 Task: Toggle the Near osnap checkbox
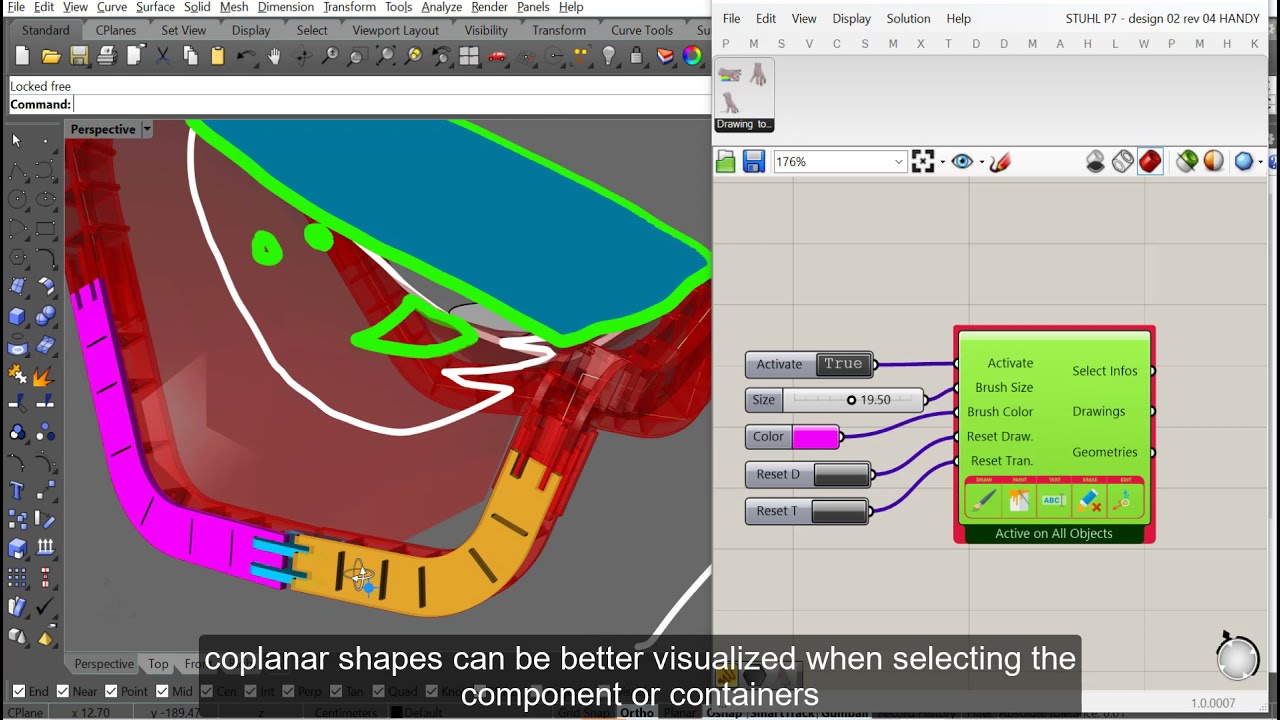click(x=63, y=691)
